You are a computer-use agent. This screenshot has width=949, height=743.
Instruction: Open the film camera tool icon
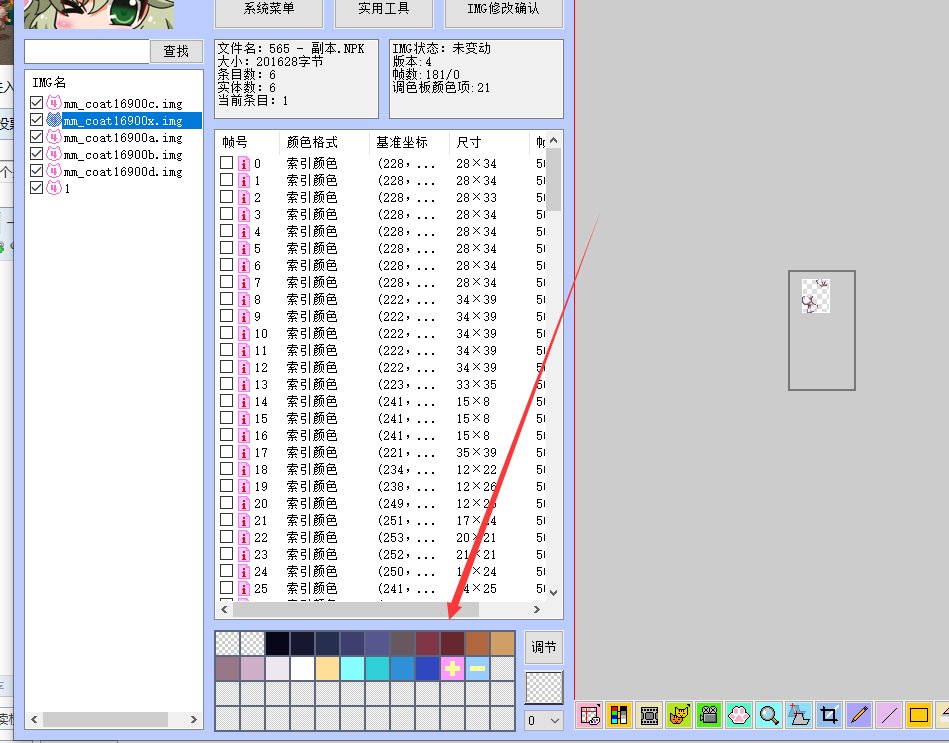coord(709,715)
